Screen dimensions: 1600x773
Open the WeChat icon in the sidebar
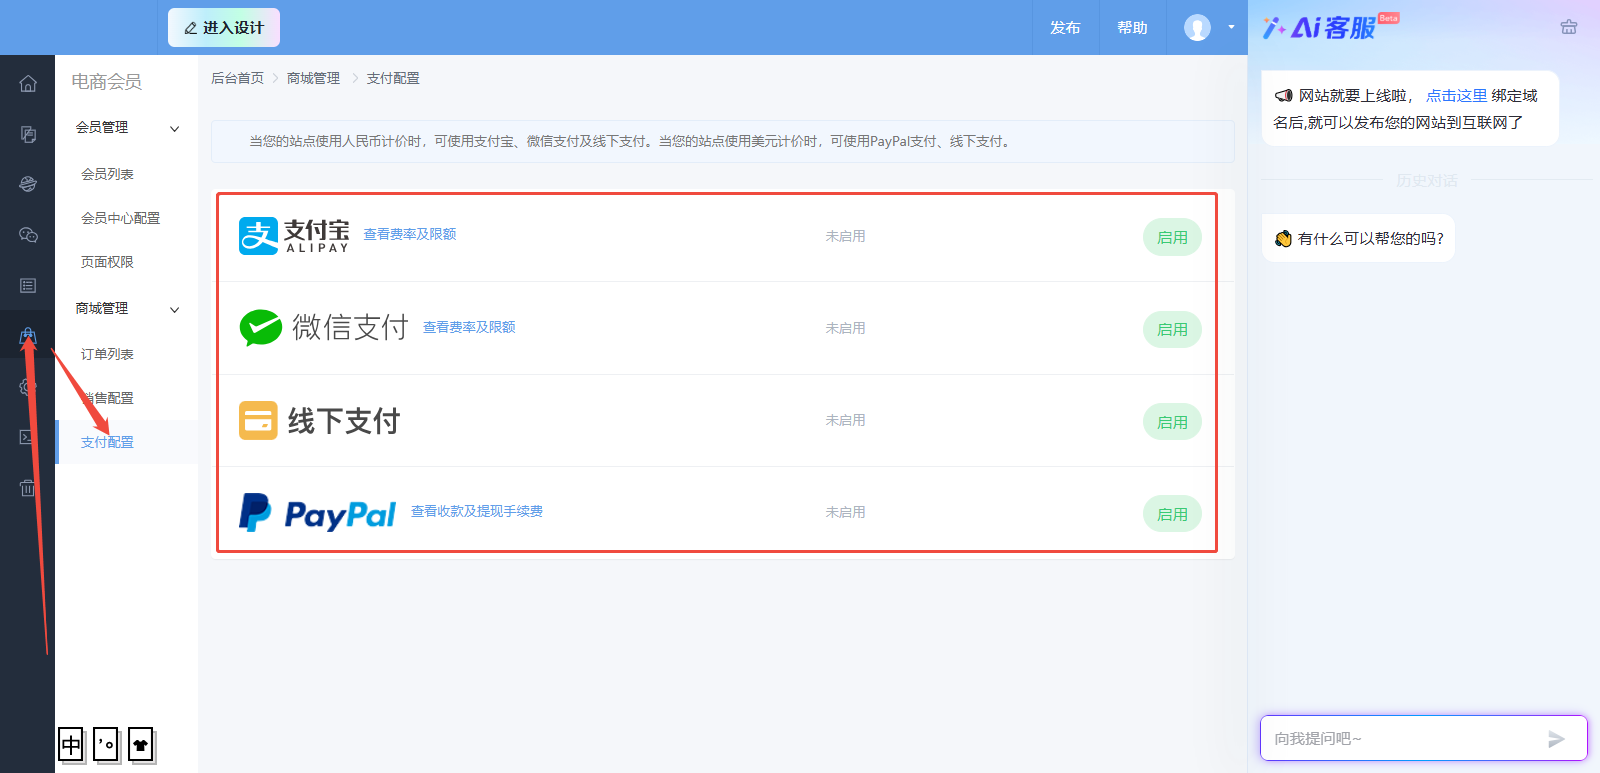tap(28, 235)
